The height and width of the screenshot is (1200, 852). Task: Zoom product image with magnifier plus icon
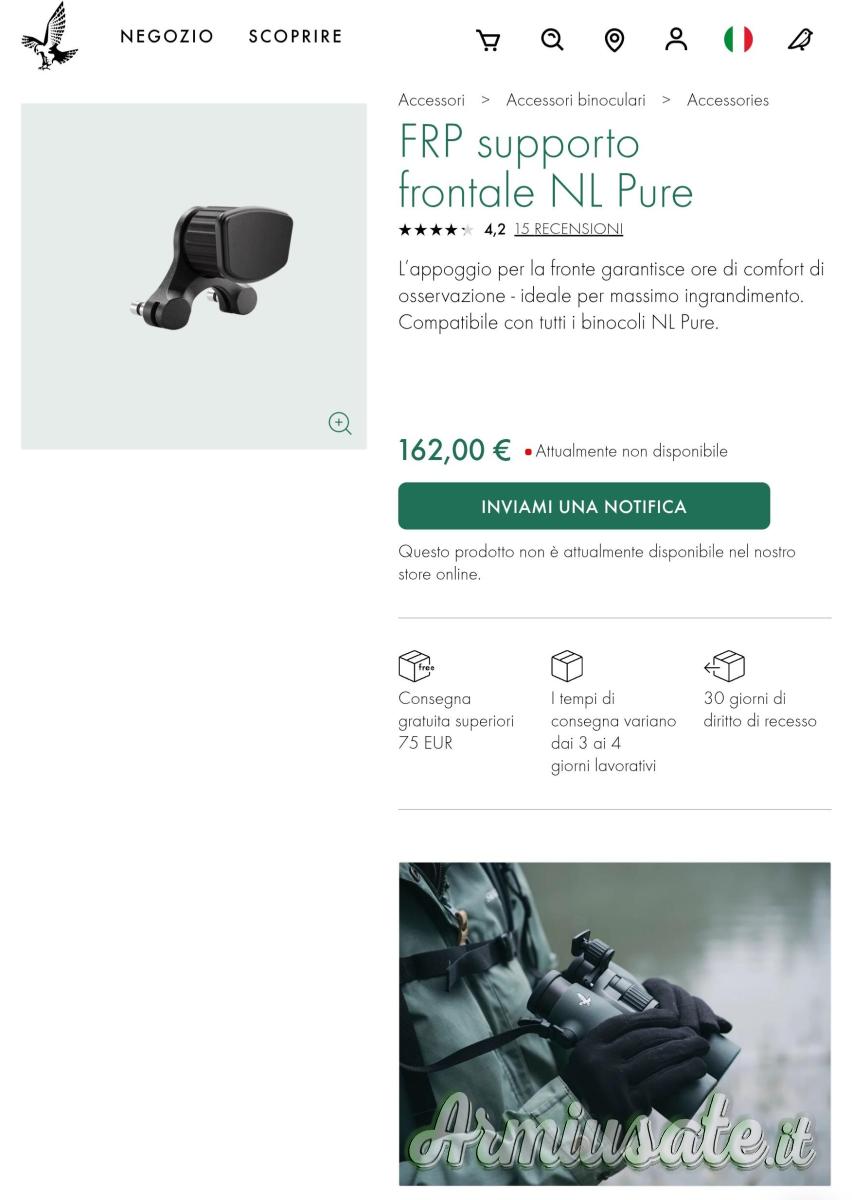(x=340, y=423)
